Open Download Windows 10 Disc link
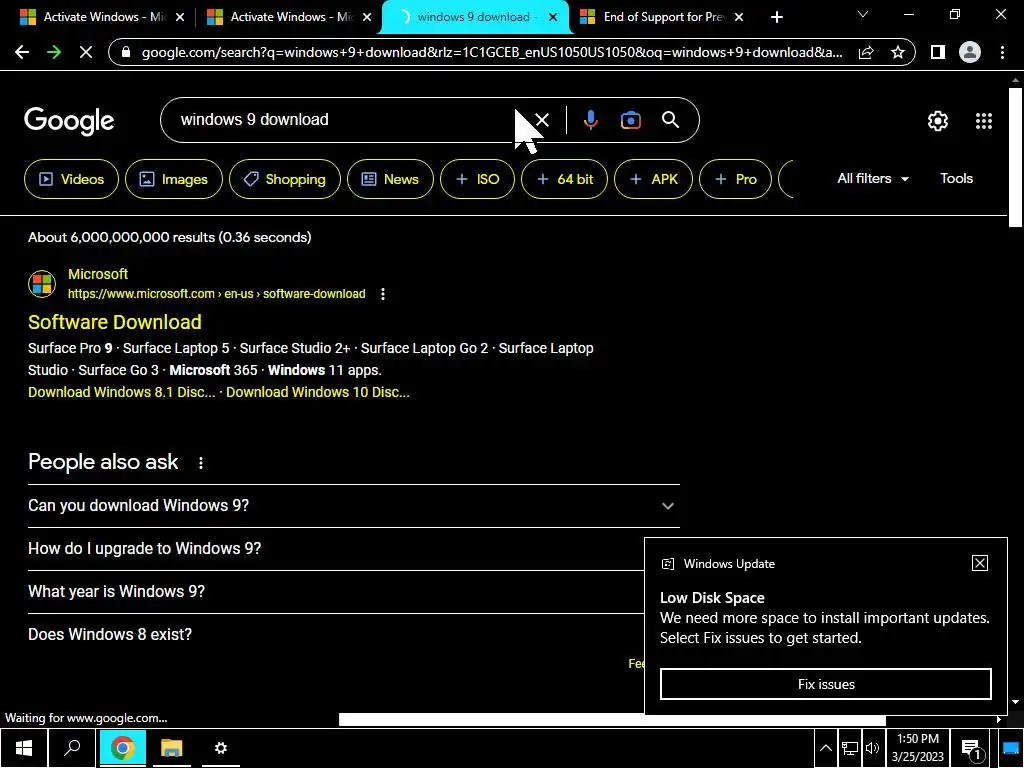 (317, 392)
